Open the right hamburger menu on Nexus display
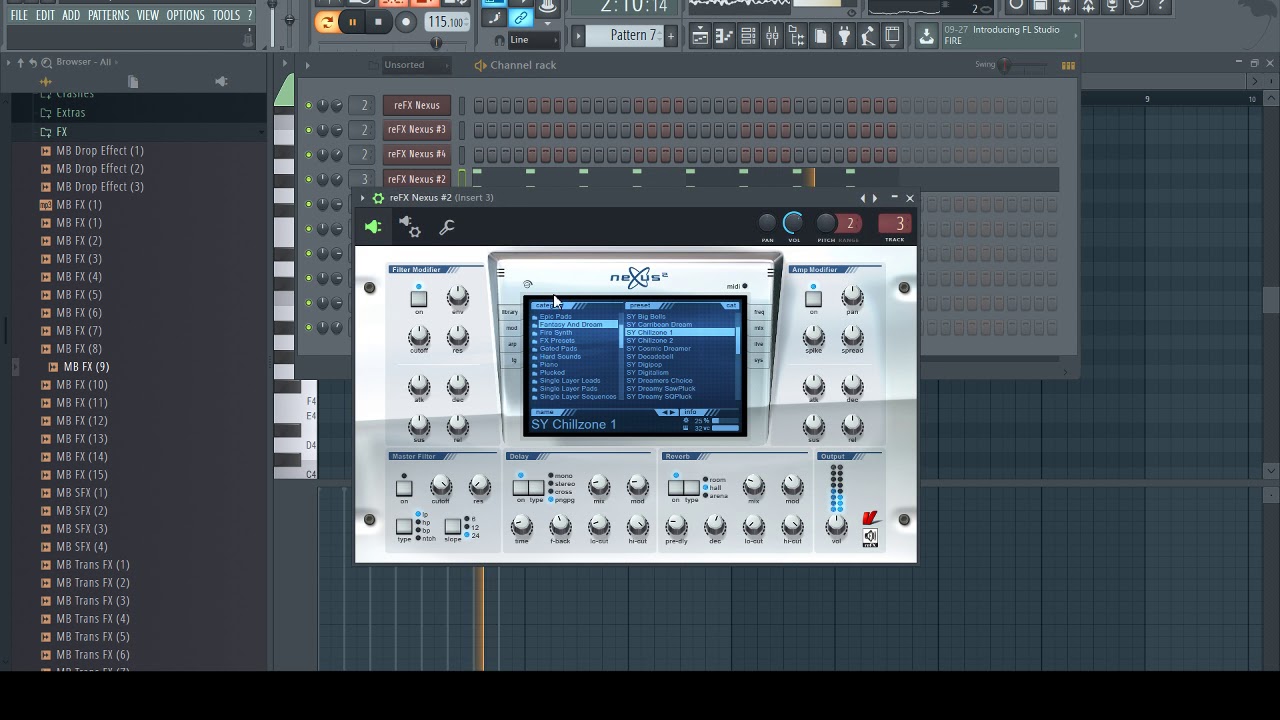This screenshot has width=1280, height=720. pos(771,273)
